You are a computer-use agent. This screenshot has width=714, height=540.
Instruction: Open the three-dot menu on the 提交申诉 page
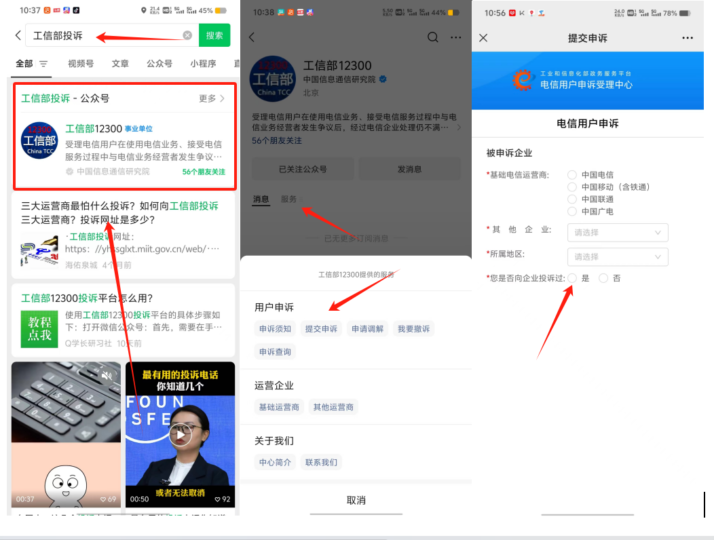[687, 37]
